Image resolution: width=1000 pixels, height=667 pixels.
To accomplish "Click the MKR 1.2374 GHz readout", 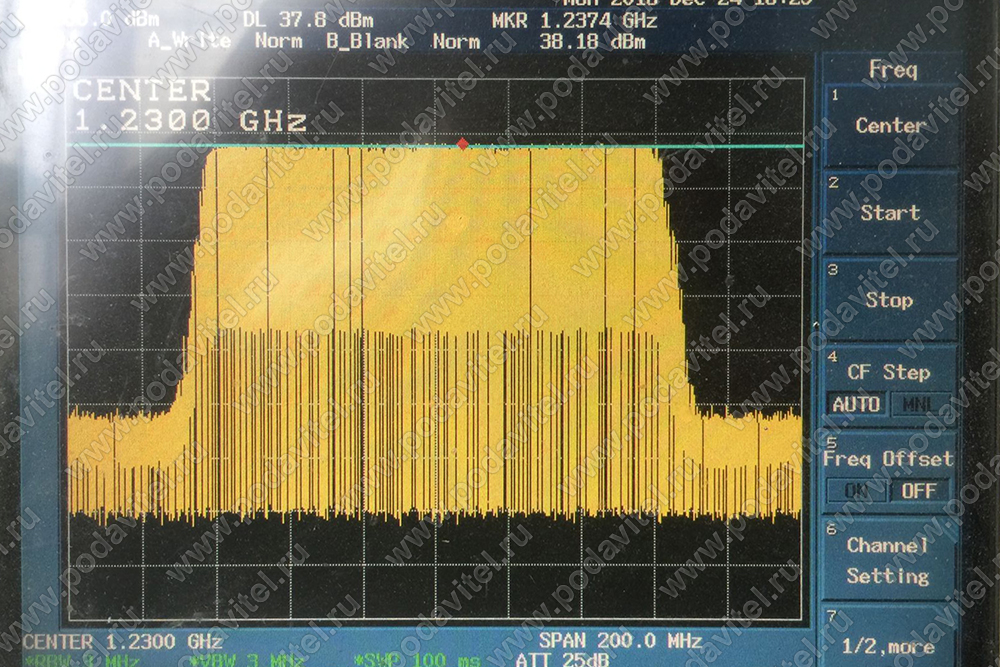I will [575, 21].
